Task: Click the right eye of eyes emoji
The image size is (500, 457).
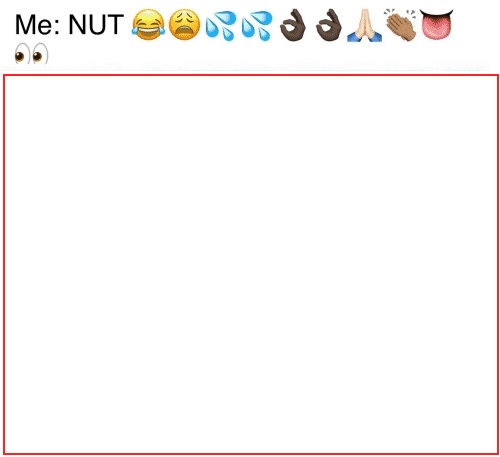Action: [x=40, y=54]
